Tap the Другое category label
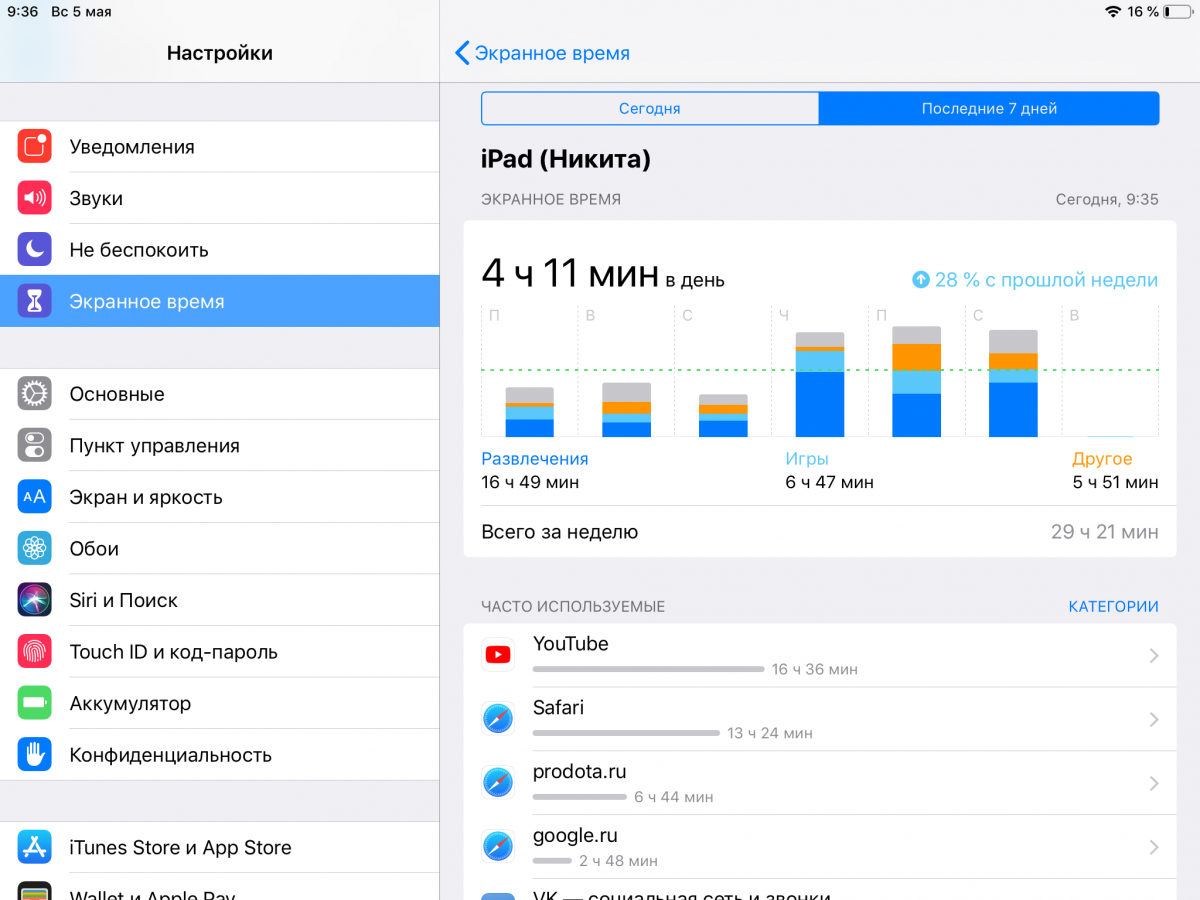 point(1102,459)
